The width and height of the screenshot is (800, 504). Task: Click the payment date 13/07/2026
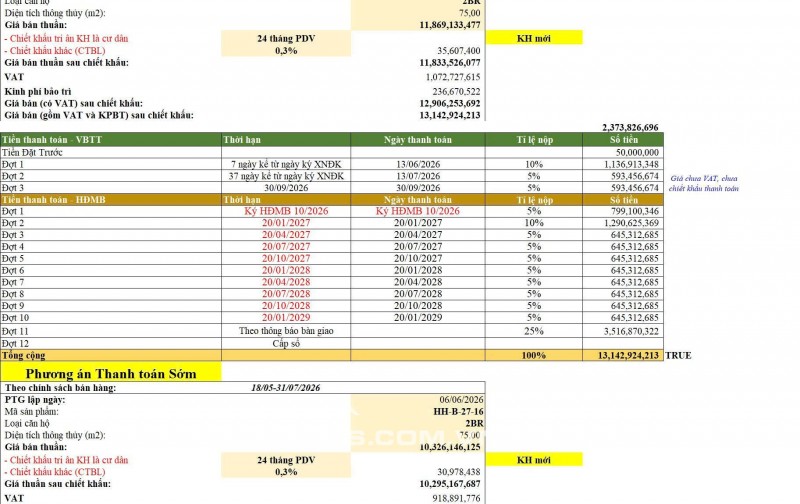(x=418, y=176)
